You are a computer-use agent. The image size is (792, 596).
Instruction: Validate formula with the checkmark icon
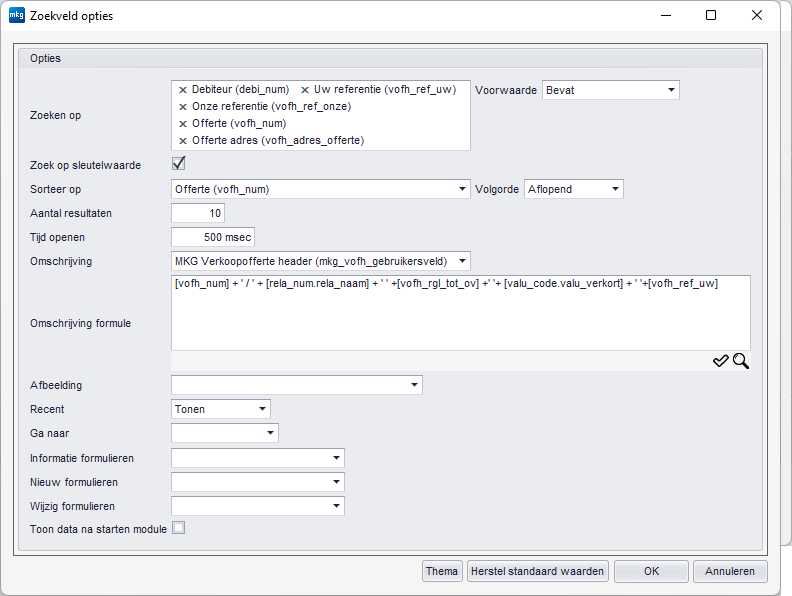point(721,361)
